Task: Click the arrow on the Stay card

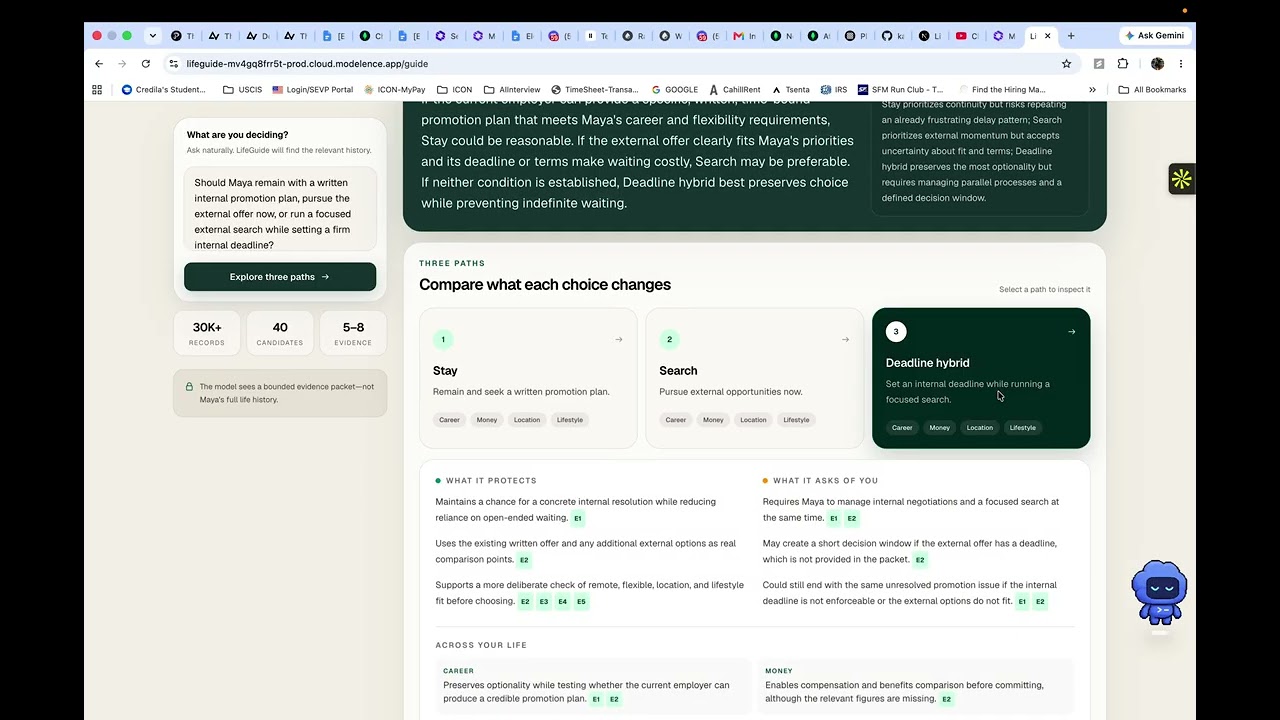Action: 618,339
